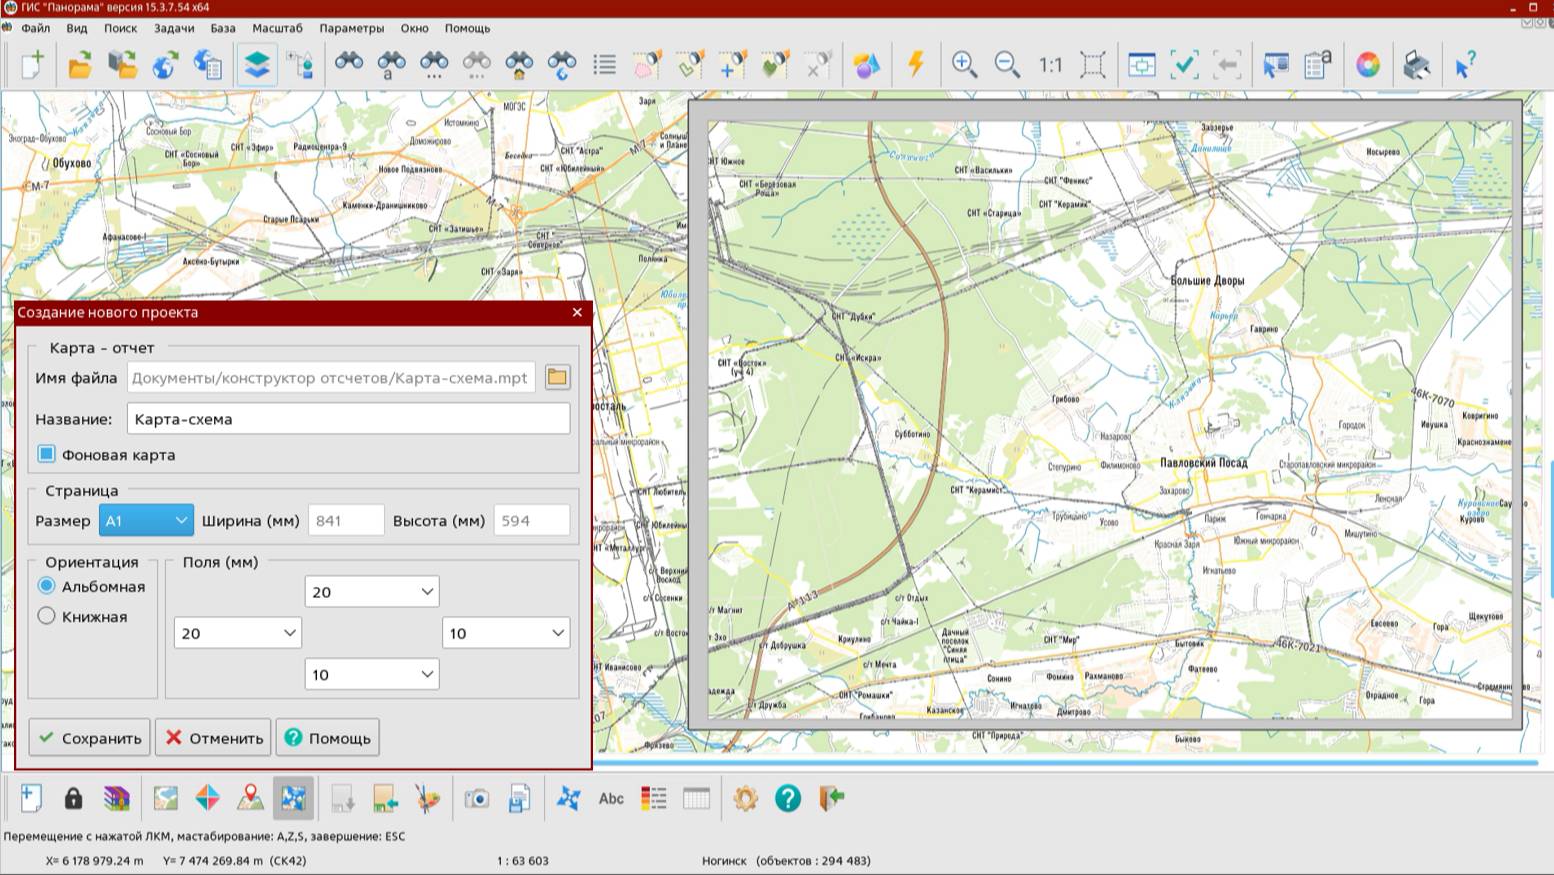This screenshot has width=1554, height=875.
Task: Select the Альбомная orientation radio button
Action: [47, 586]
